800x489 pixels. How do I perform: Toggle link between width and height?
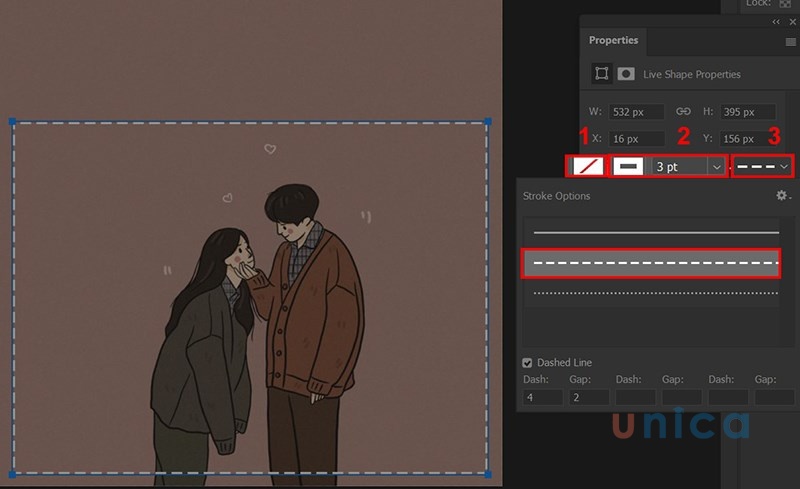click(x=683, y=111)
